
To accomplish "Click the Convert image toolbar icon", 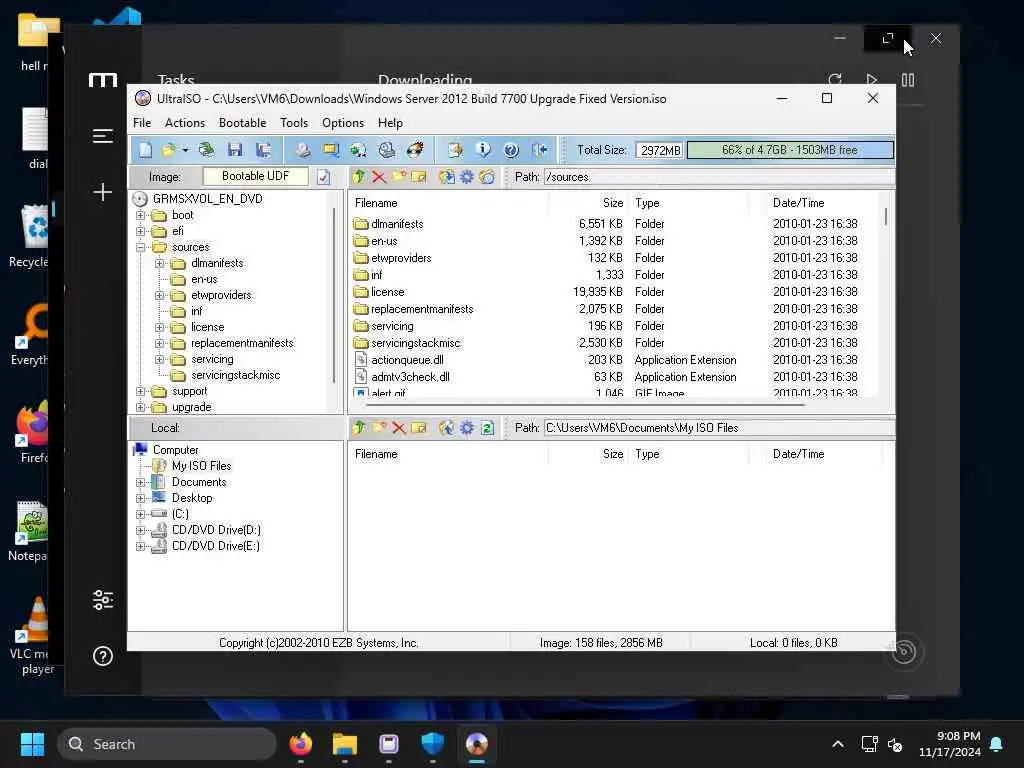I will [x=359, y=150].
